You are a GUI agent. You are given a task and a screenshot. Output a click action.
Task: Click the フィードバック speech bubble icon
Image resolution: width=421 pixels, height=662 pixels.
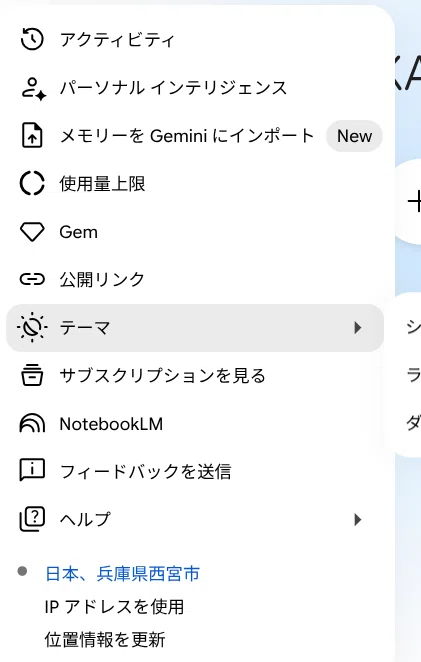coord(32,470)
